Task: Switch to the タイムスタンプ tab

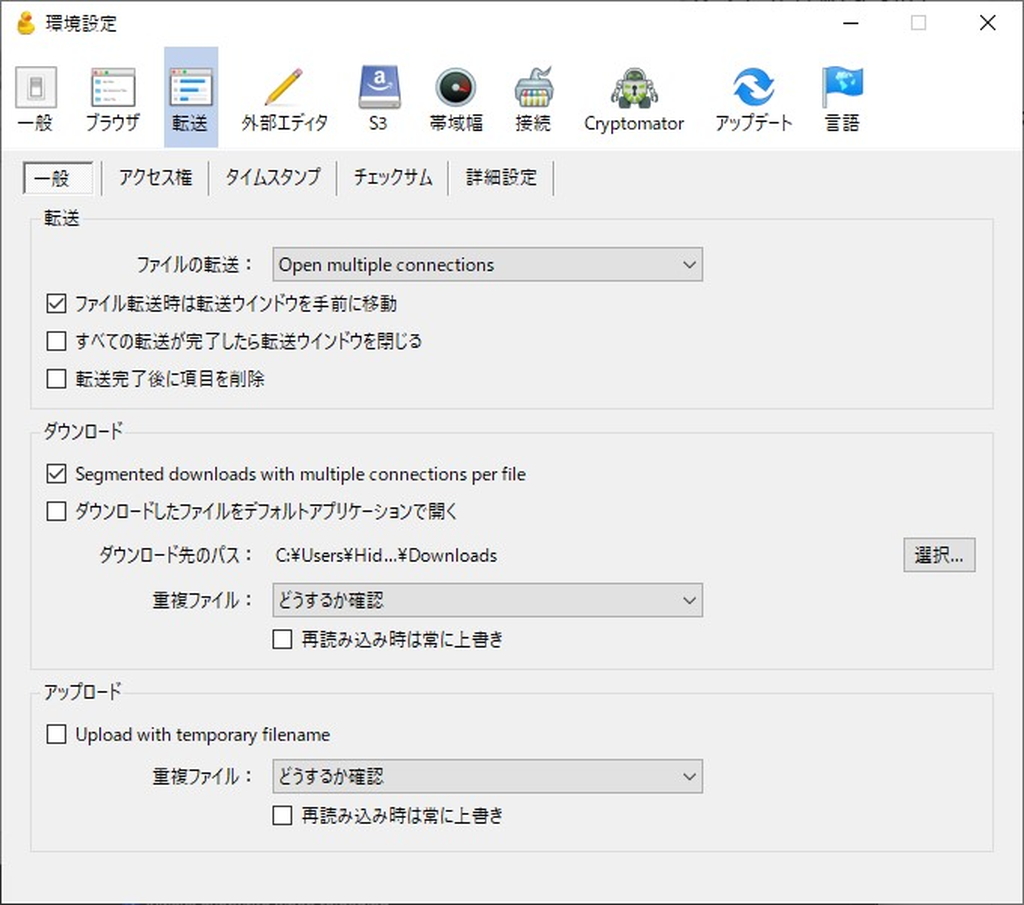Action: coord(272,177)
